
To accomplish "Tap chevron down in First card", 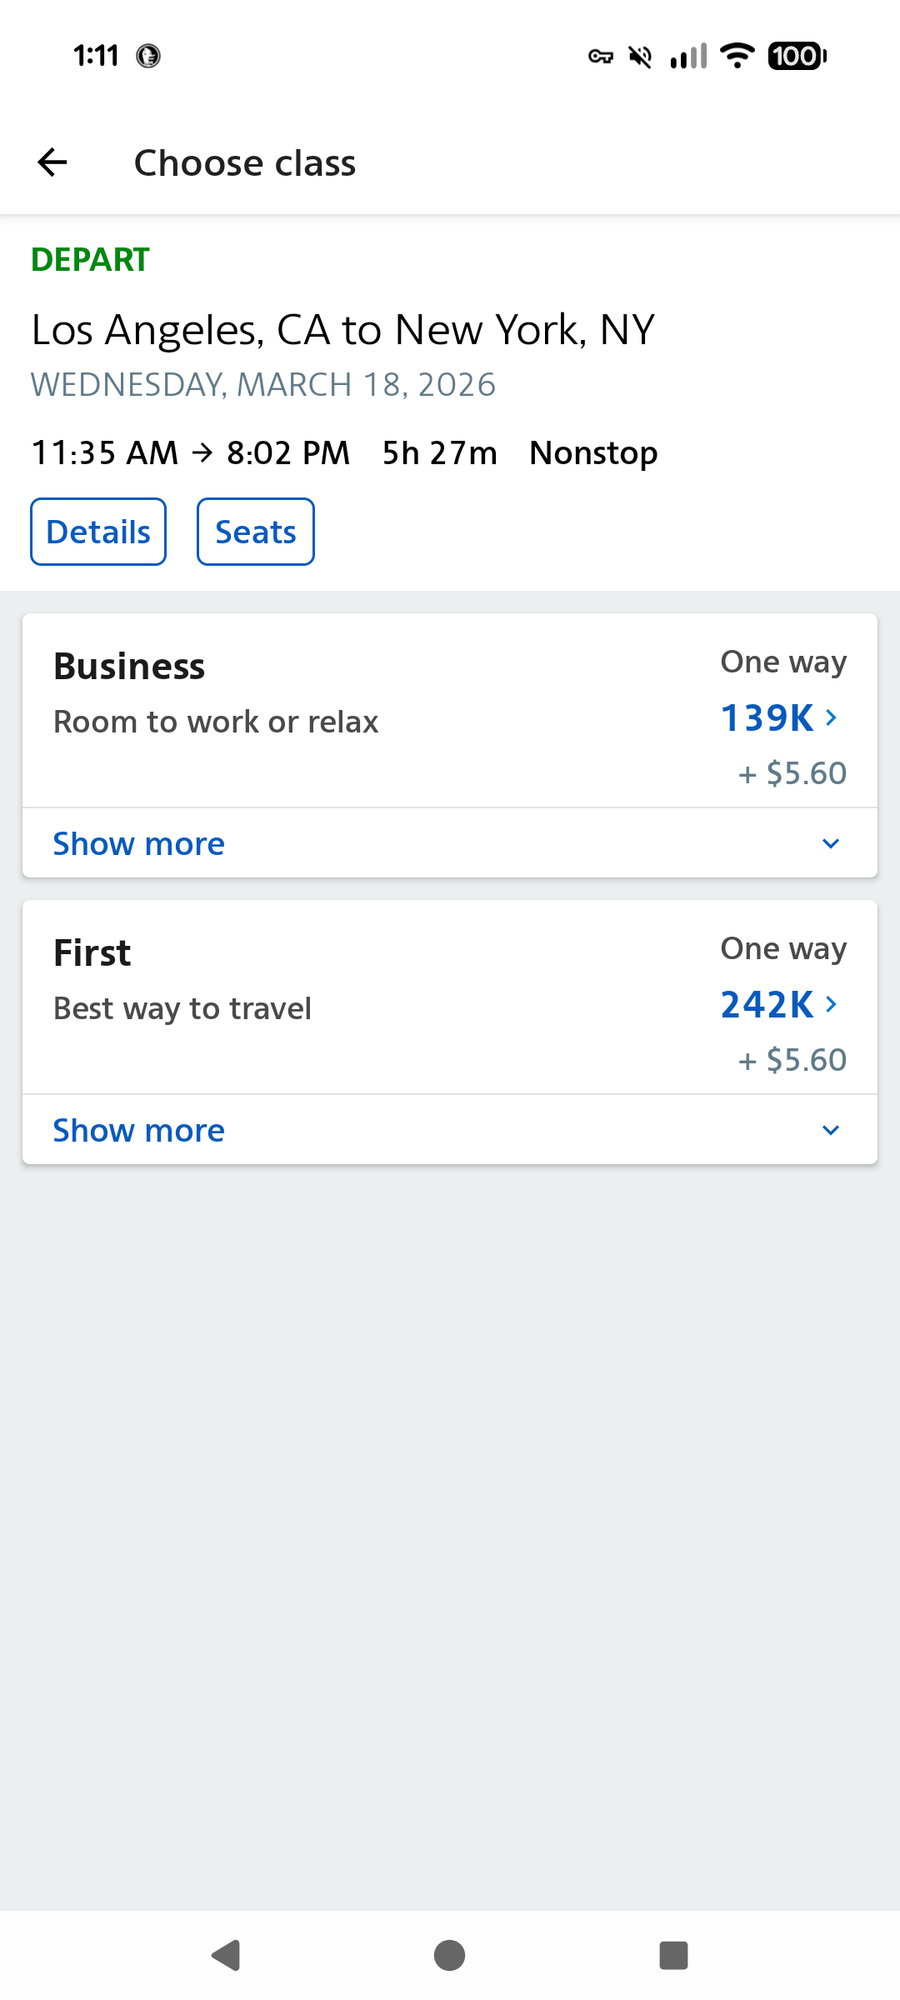I will click(830, 1130).
